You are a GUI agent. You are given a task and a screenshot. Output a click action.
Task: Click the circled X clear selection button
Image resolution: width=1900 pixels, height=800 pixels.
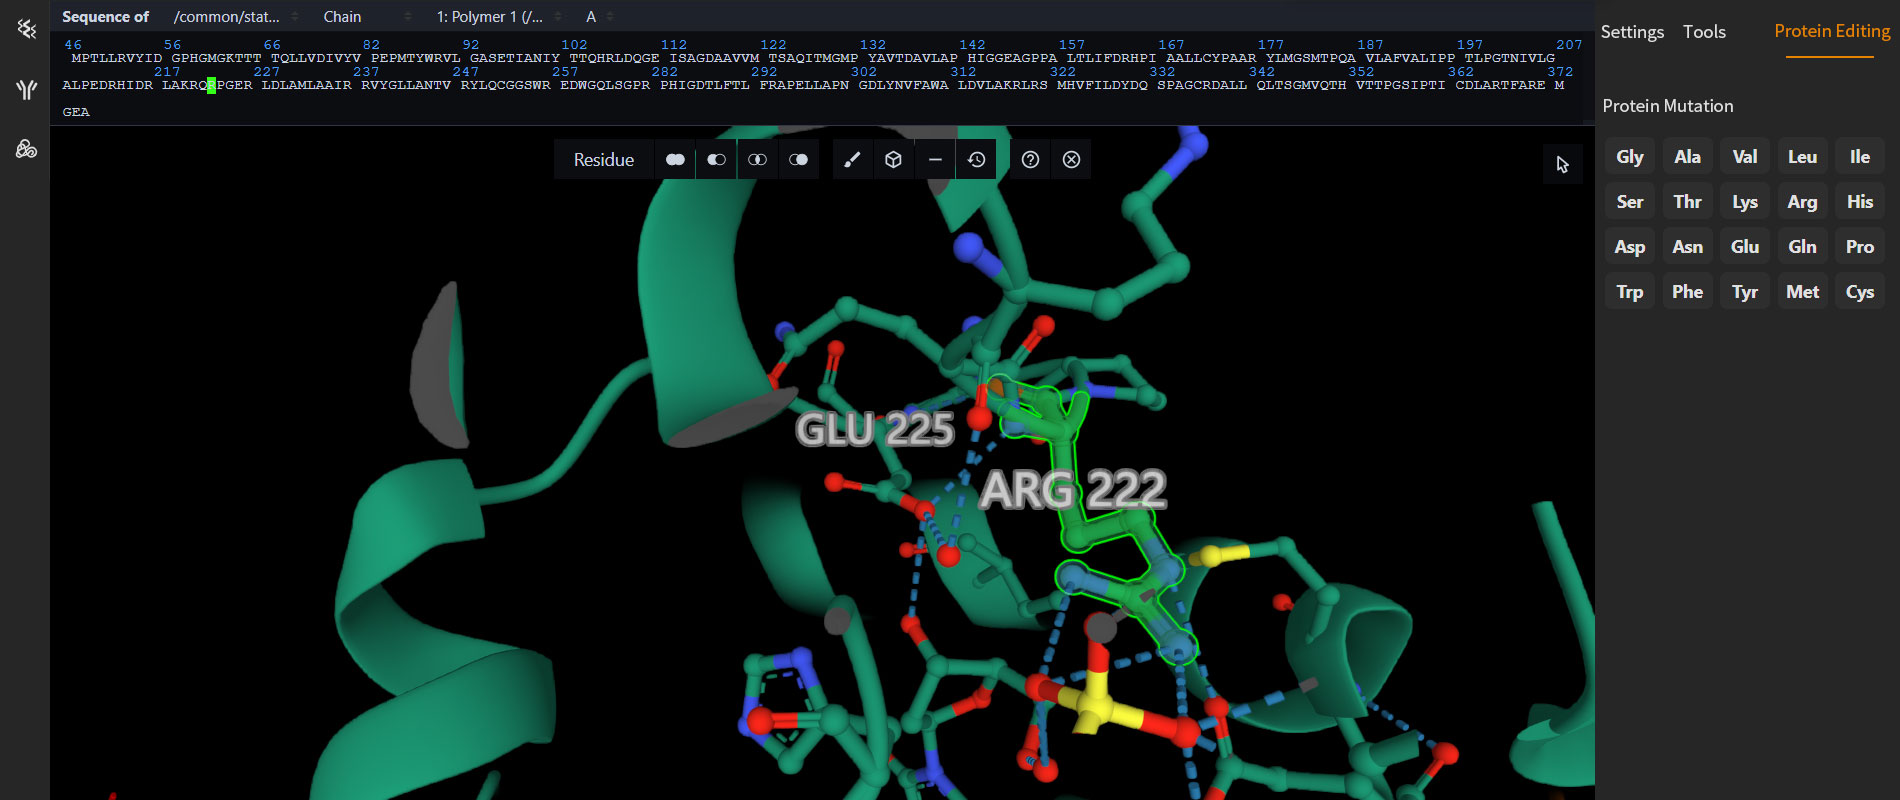point(1071,160)
